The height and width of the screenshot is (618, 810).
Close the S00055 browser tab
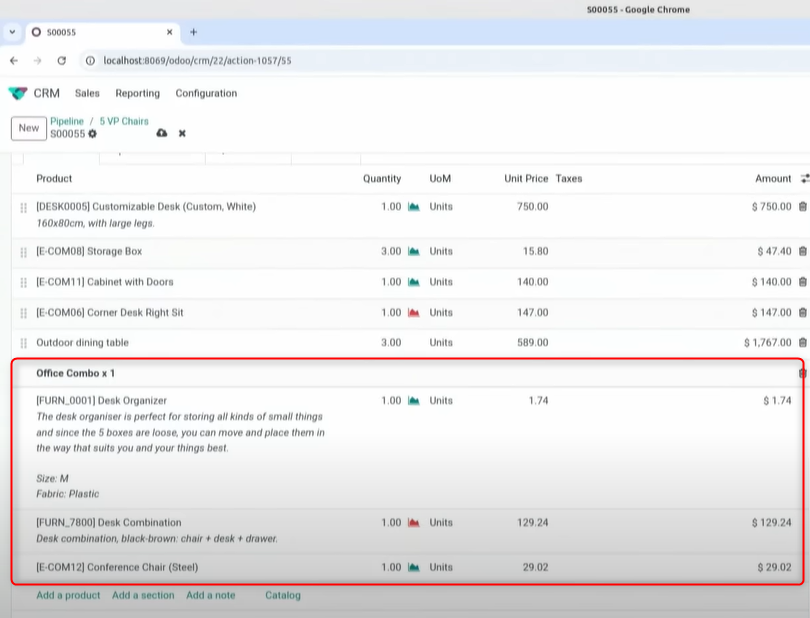(x=169, y=32)
